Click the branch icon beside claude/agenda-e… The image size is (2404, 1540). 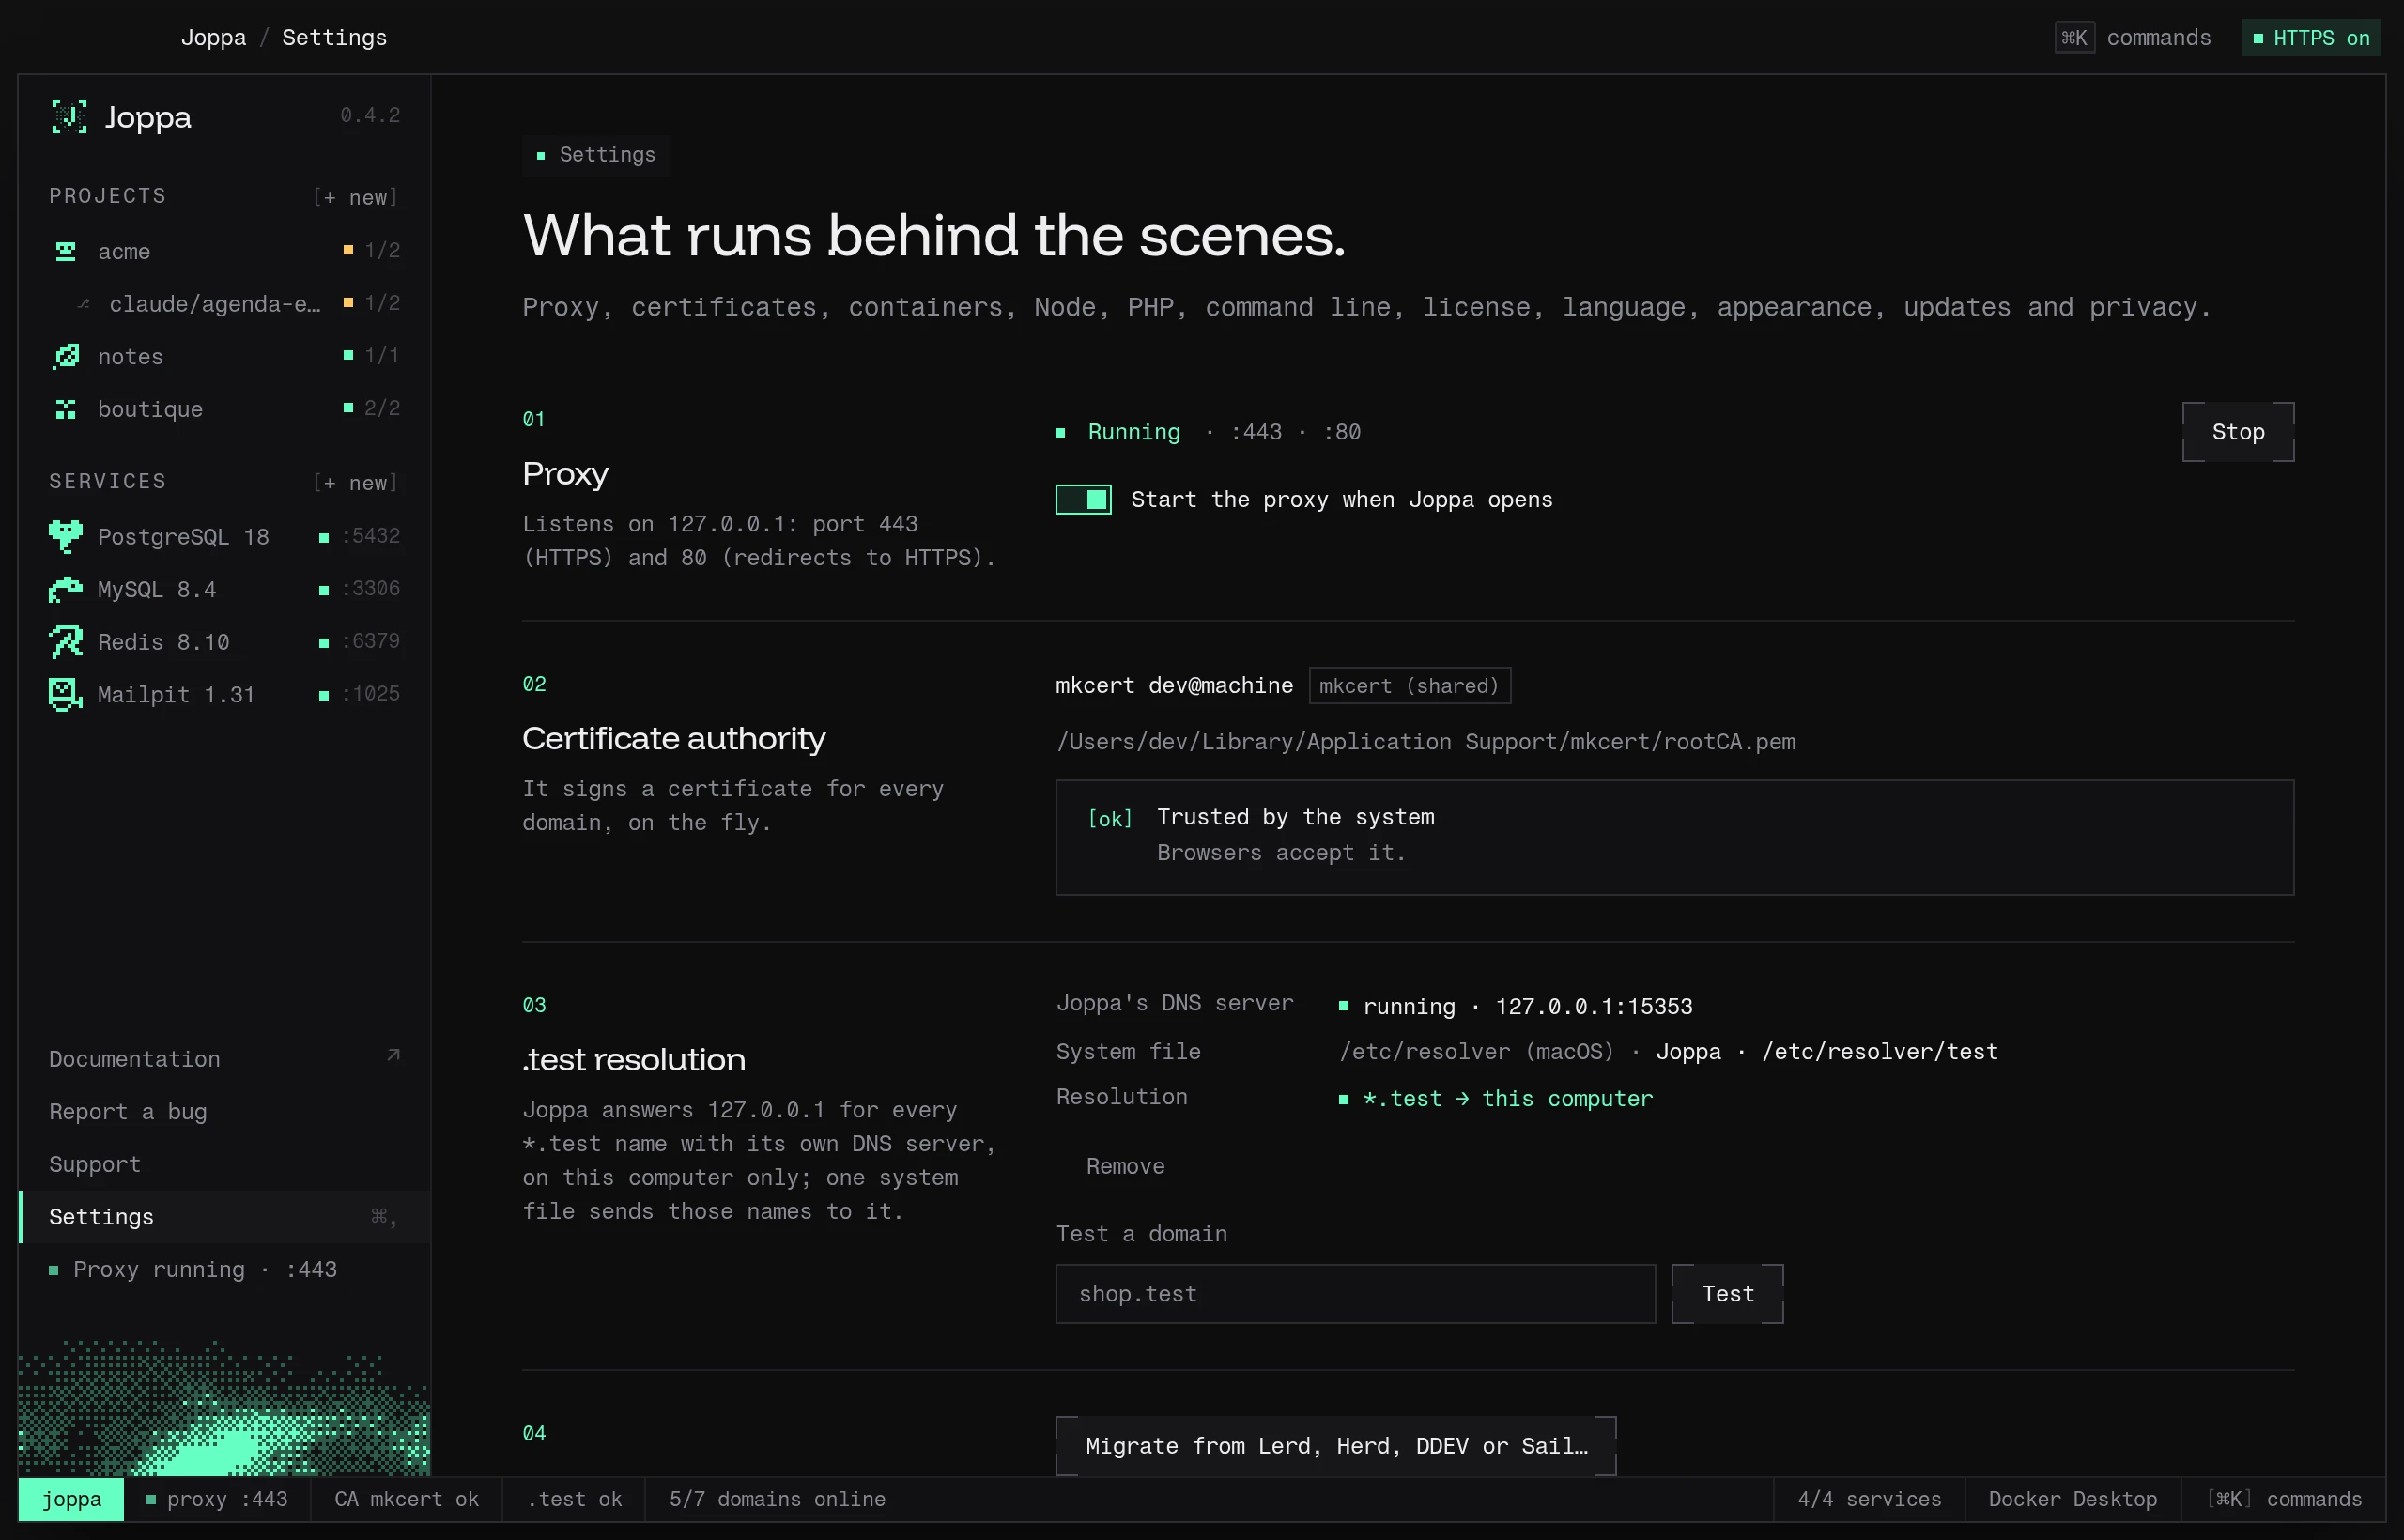click(84, 304)
